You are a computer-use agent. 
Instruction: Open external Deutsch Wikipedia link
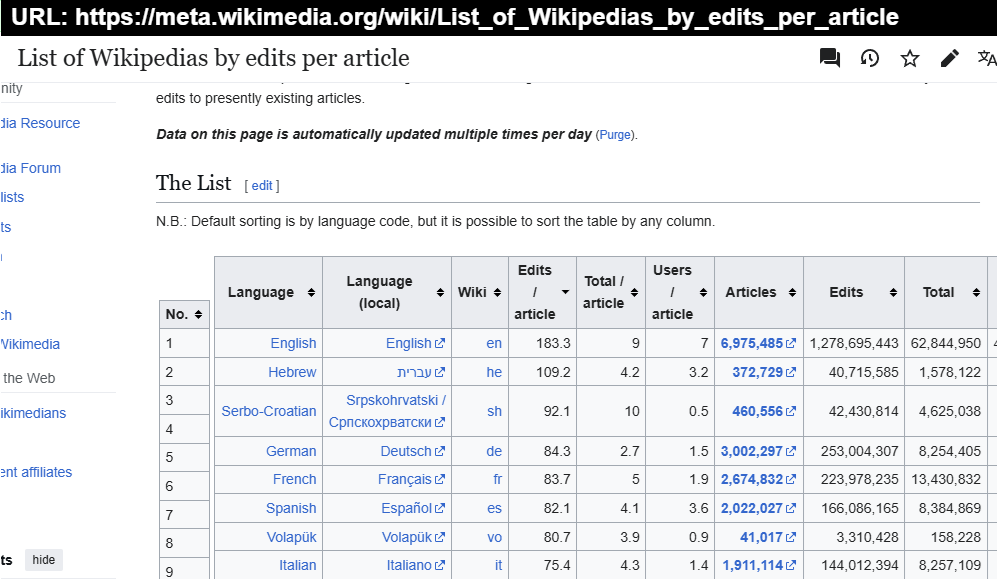coord(413,451)
